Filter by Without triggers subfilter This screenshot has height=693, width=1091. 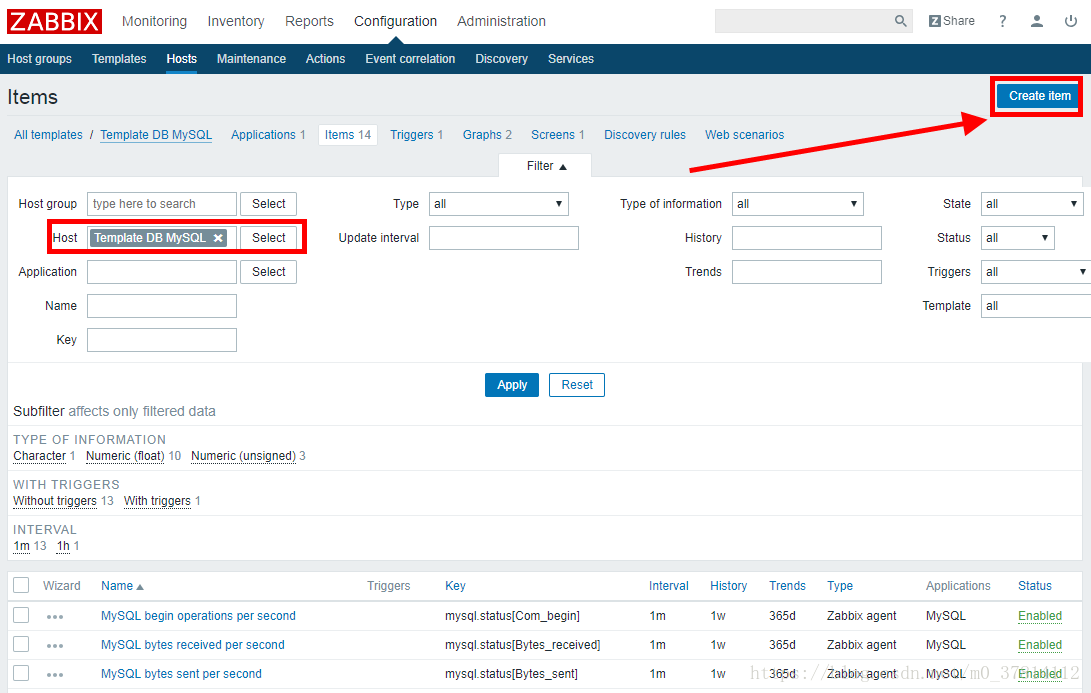point(55,501)
